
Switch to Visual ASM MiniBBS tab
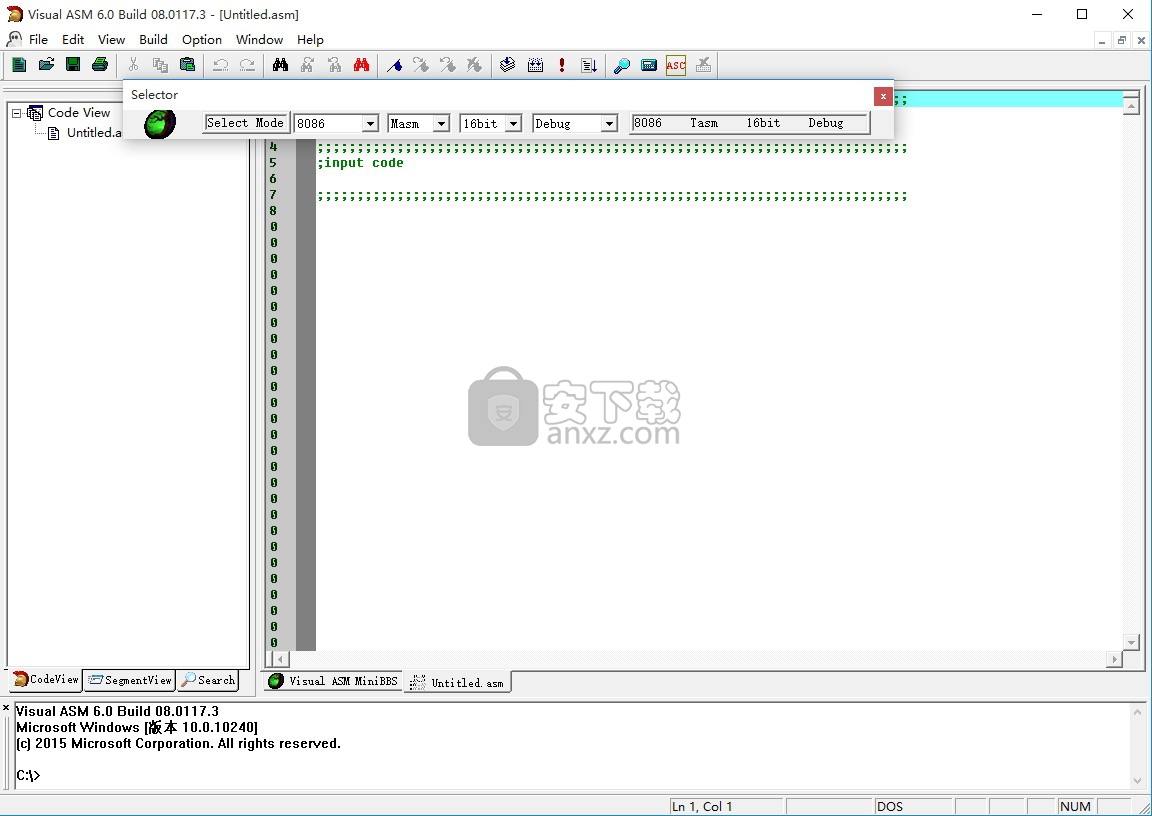333,682
